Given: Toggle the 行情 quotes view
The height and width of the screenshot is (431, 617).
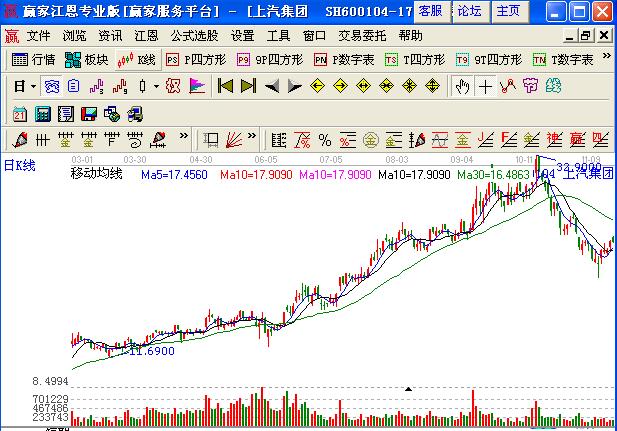Looking at the screenshot, I should coord(33,60).
